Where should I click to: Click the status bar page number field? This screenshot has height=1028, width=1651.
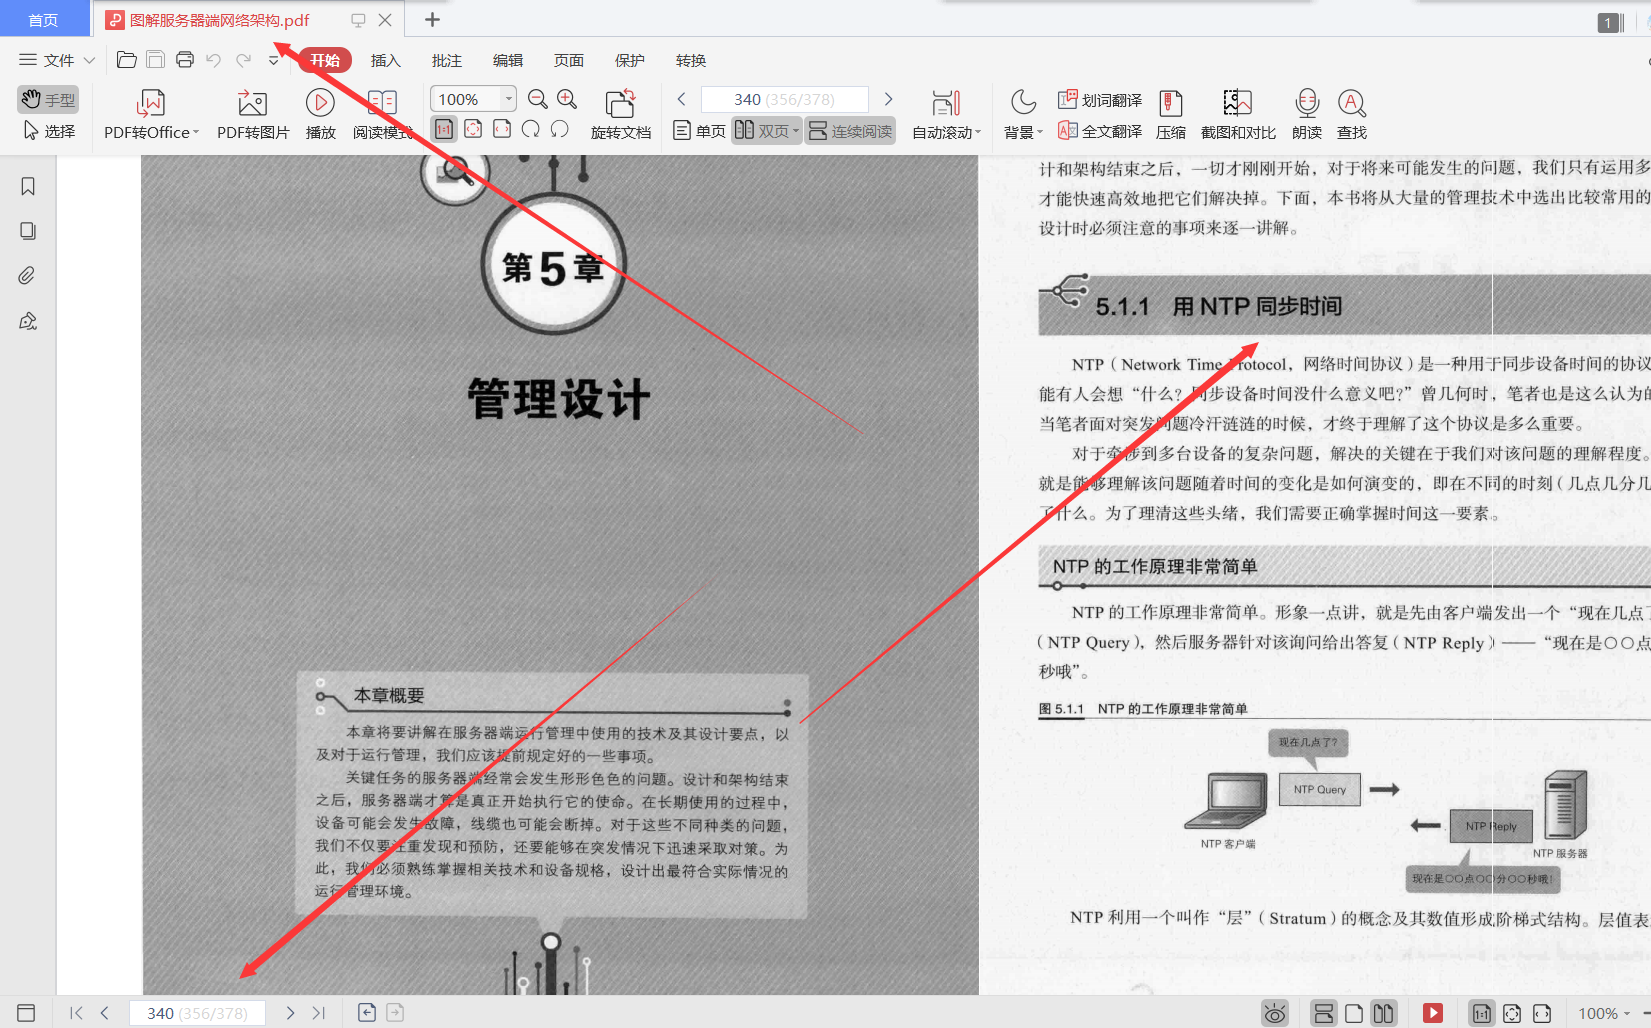(x=197, y=1013)
